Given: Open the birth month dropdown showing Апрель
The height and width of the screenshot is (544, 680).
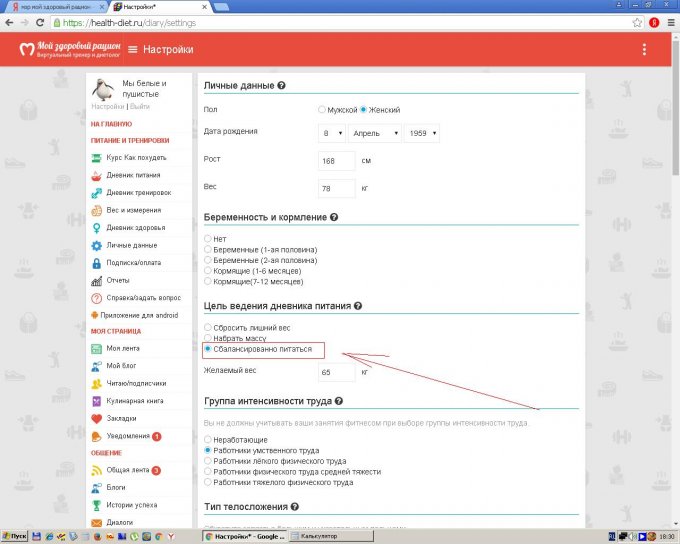Looking at the screenshot, I should pos(374,133).
